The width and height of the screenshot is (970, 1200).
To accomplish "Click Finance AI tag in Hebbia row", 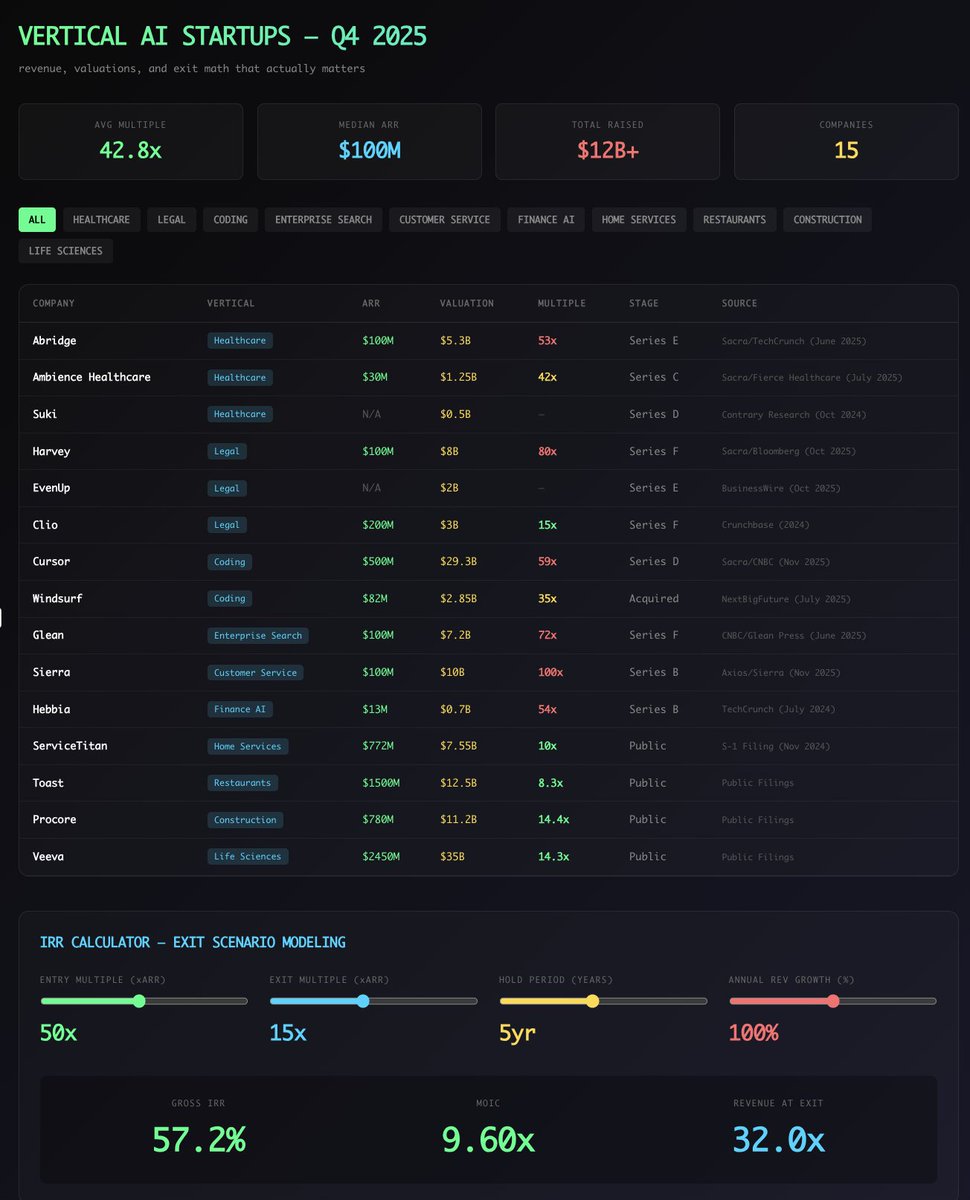I will coord(240,709).
